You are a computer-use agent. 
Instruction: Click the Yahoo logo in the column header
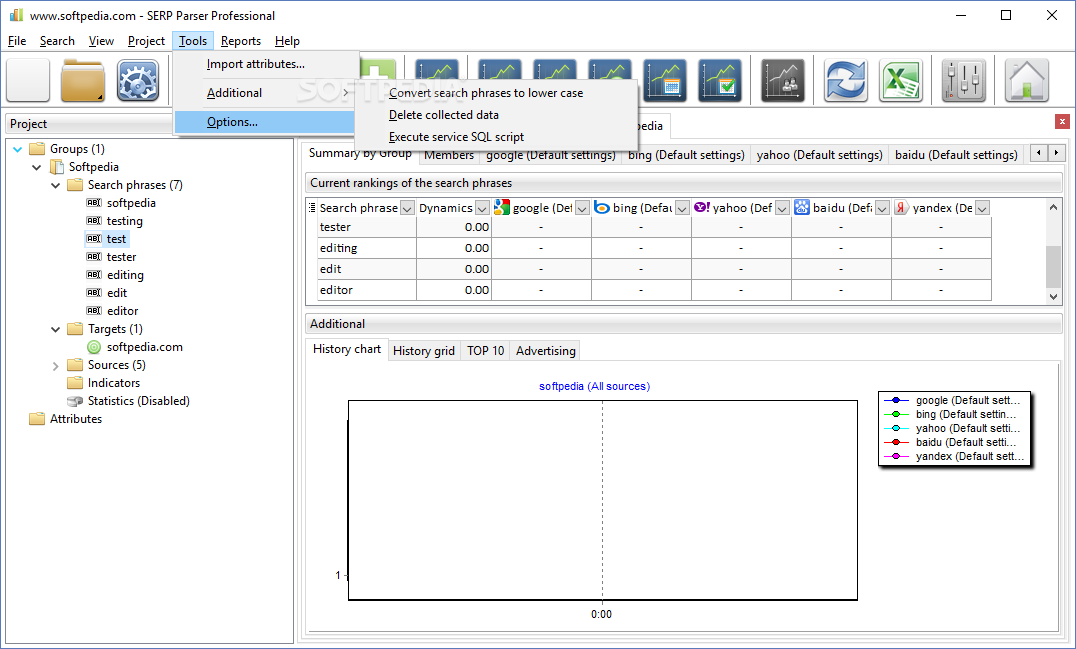pos(701,207)
